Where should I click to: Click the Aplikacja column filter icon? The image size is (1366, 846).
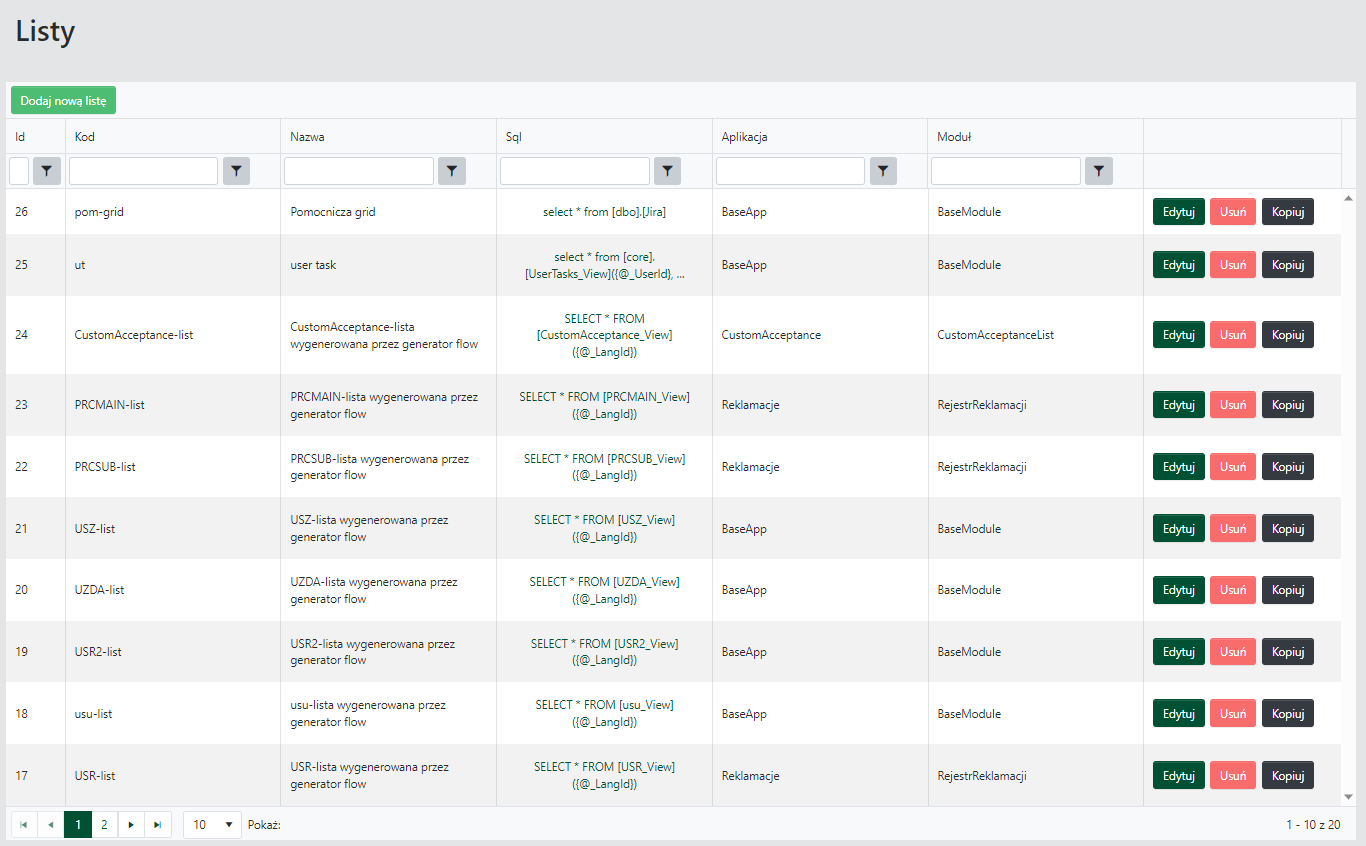pyautogui.click(x=883, y=172)
